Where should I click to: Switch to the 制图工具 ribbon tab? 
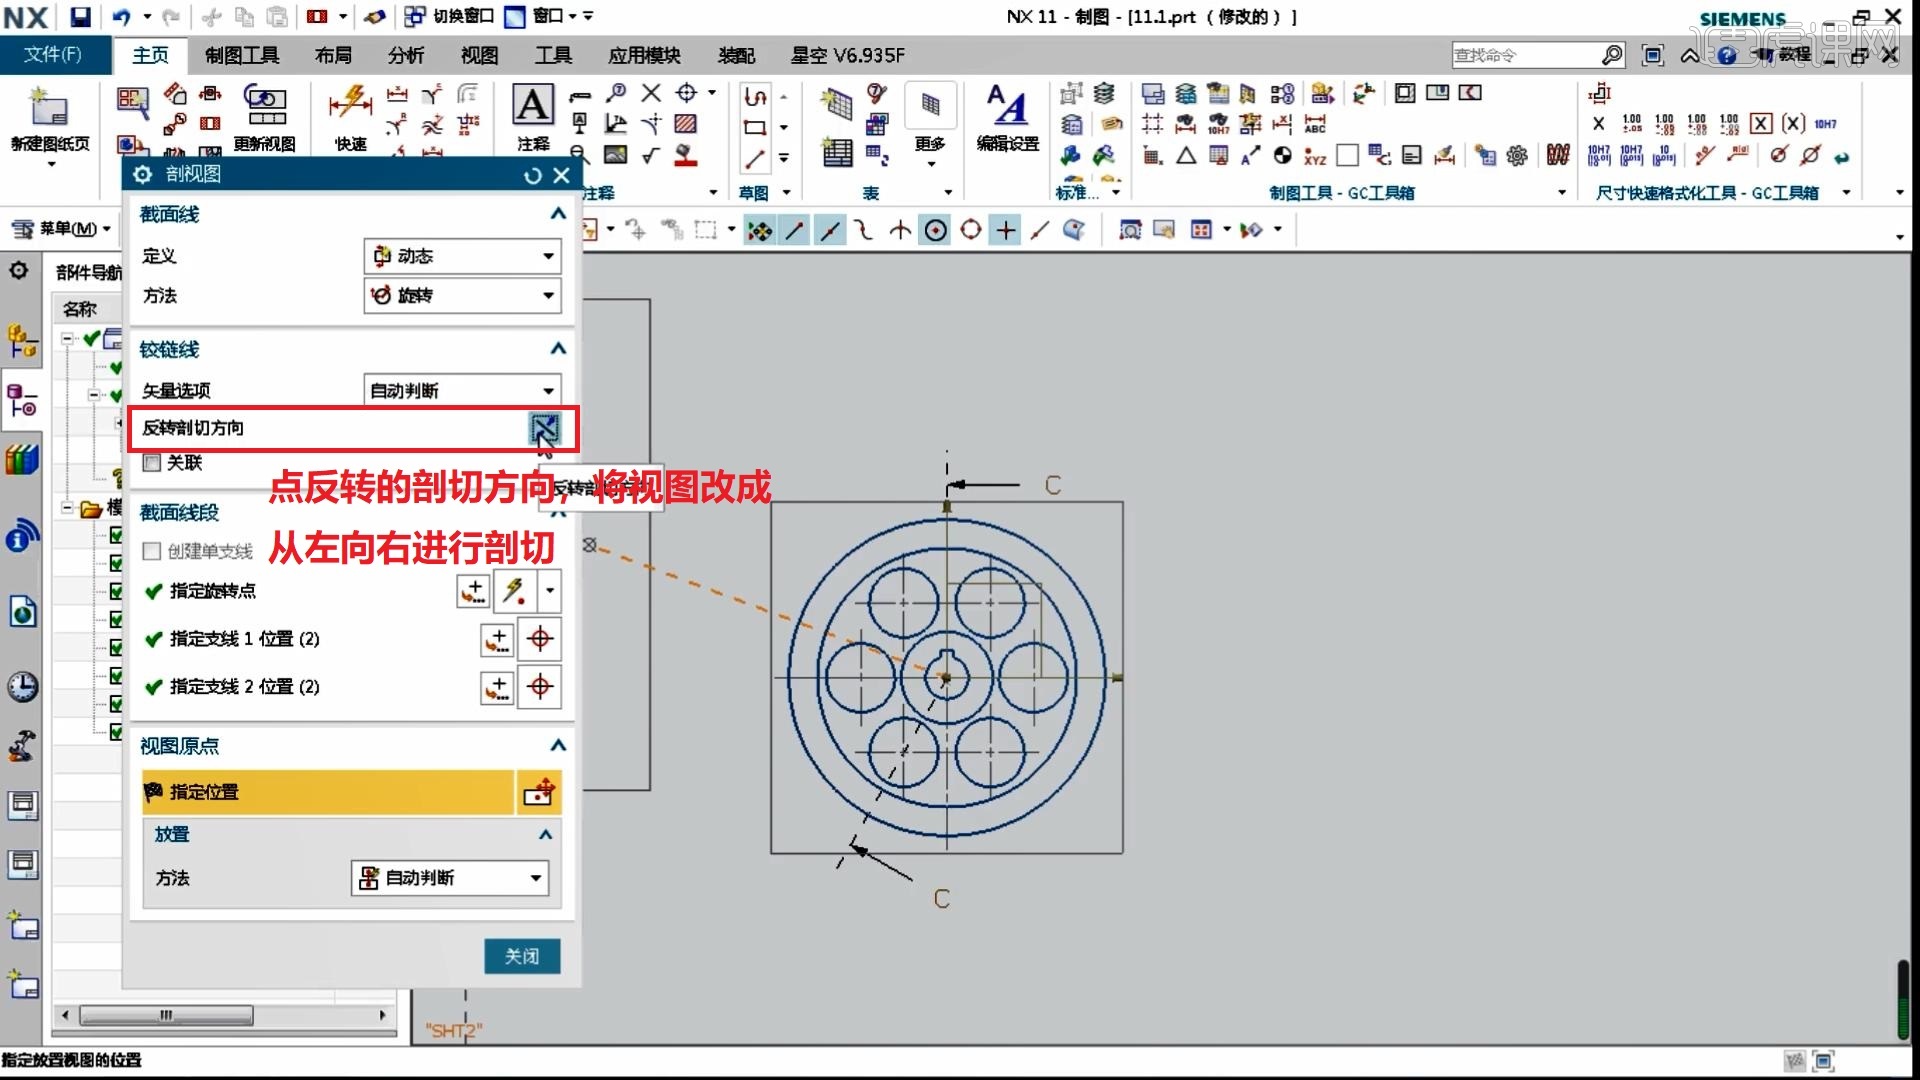coord(241,55)
